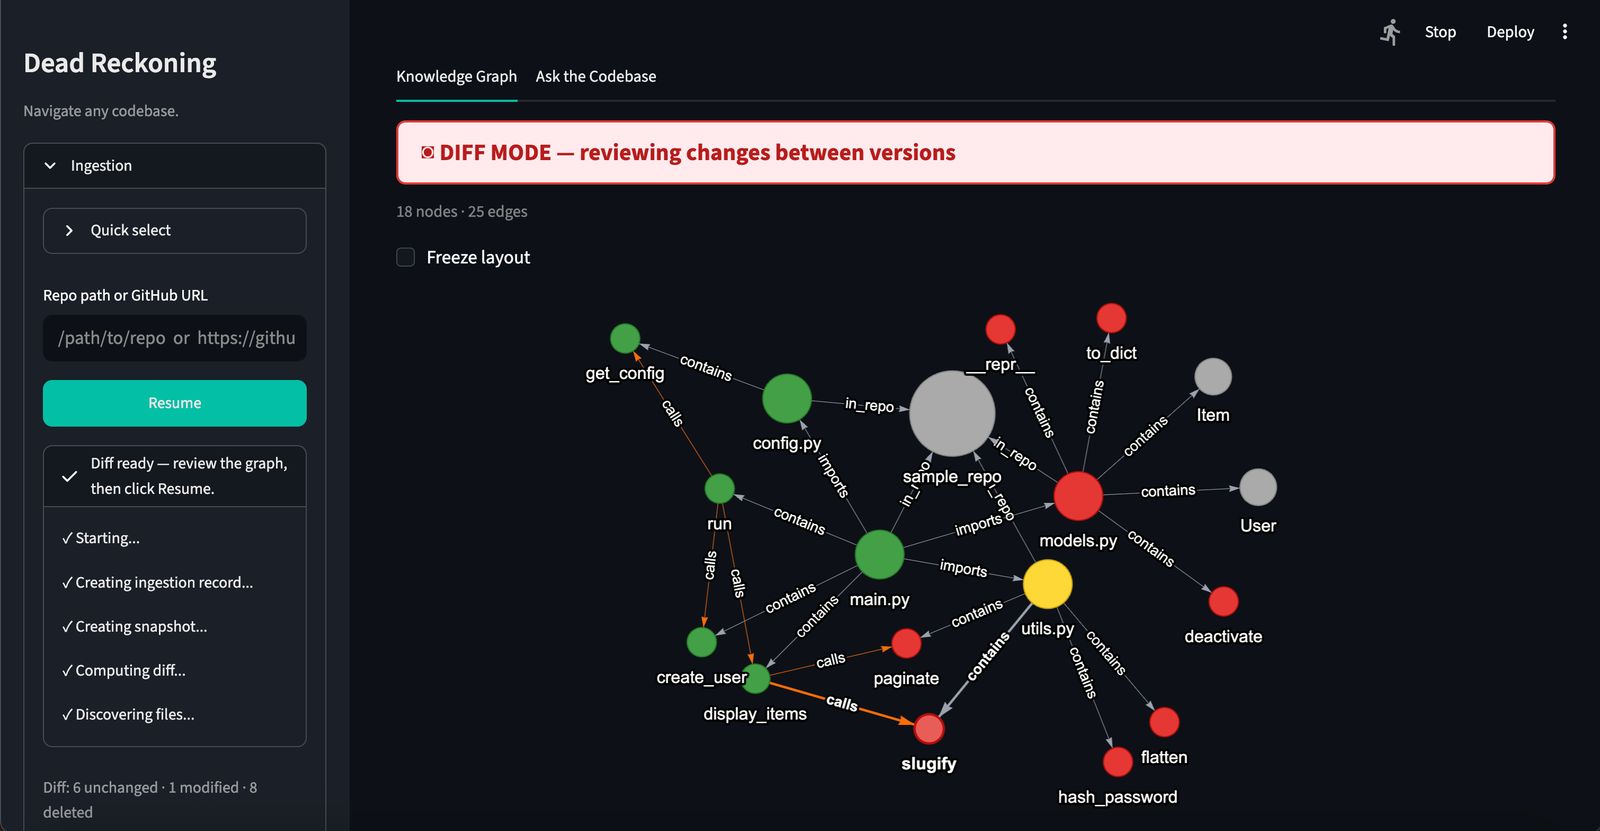Viewport: 1600px width, 831px height.
Task: Click the Resume button
Action: [175, 403]
